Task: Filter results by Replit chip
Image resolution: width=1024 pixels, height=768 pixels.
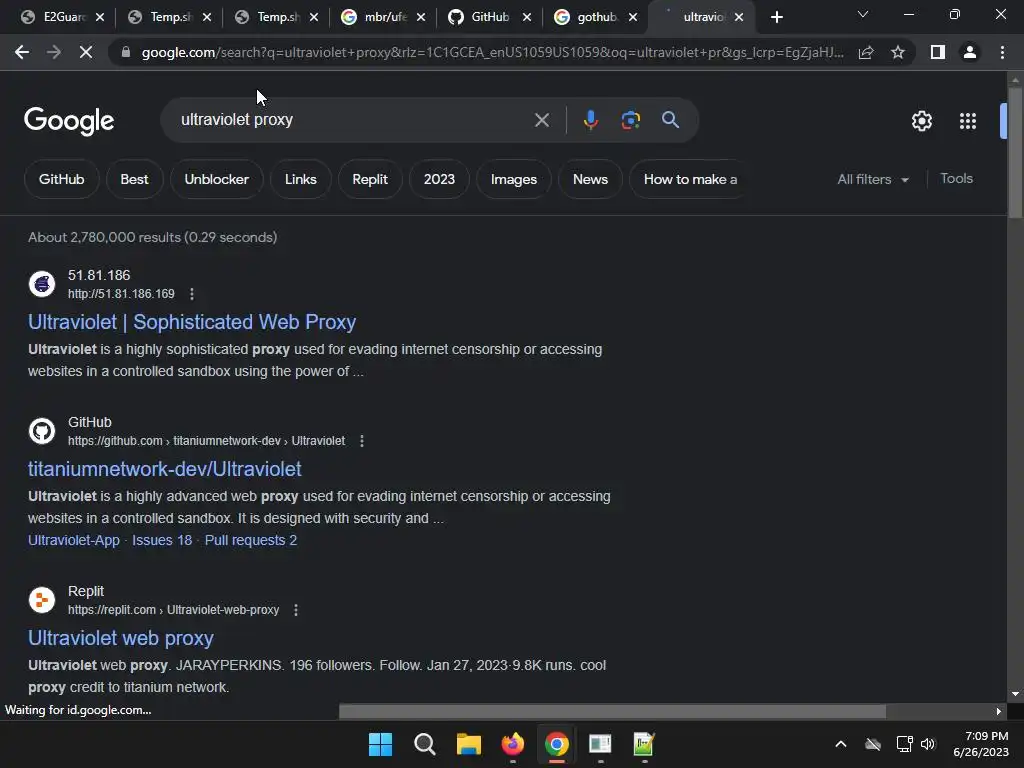Action: [x=370, y=180]
